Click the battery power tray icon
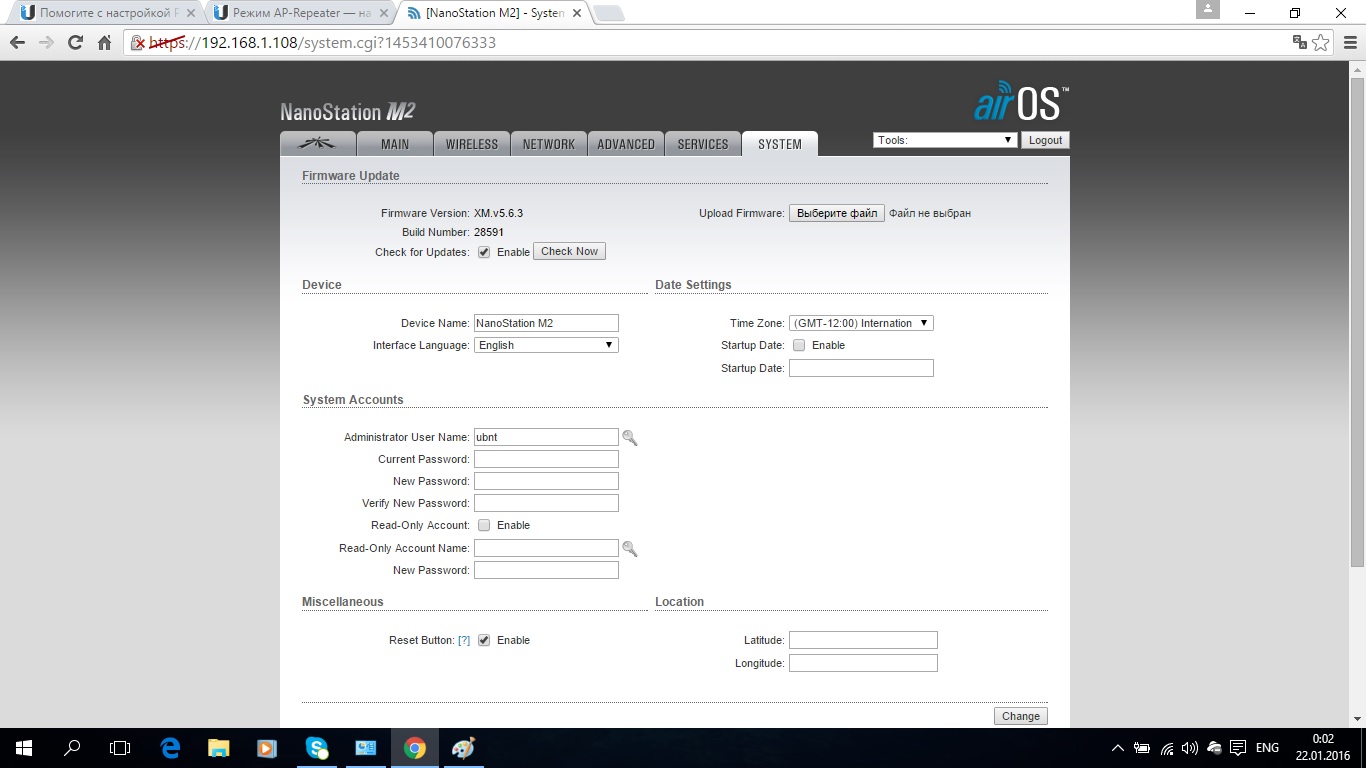 click(x=1142, y=748)
